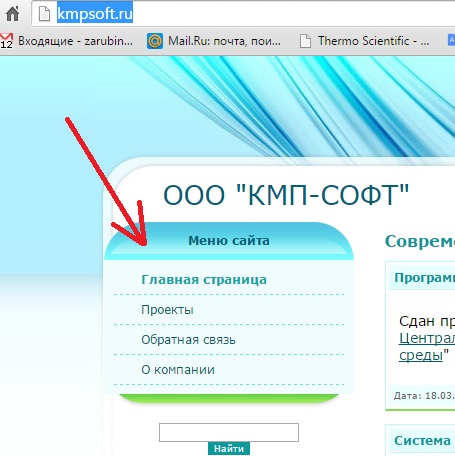Click the partially visible blue bookmark icon

click(x=451, y=40)
